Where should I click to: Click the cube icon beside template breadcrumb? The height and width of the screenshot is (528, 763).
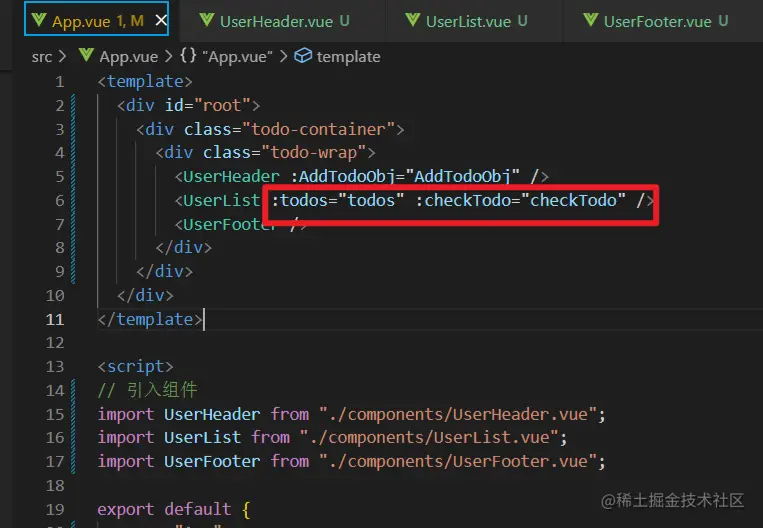point(303,55)
